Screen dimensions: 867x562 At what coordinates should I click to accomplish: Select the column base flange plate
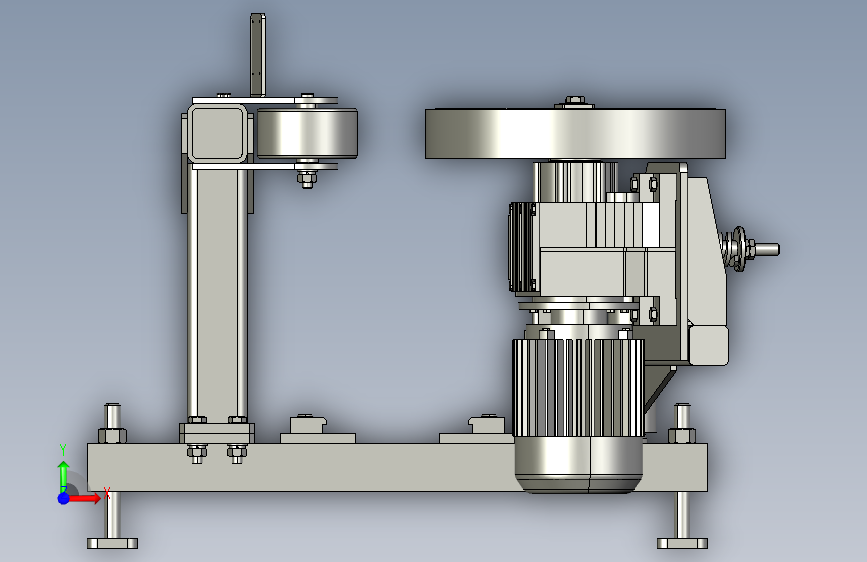coord(217,433)
